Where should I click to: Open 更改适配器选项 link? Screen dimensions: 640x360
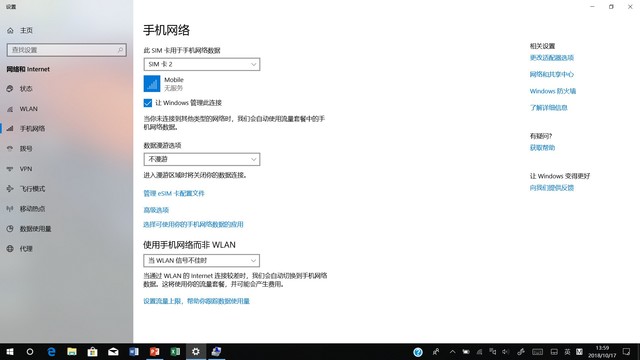552,58
